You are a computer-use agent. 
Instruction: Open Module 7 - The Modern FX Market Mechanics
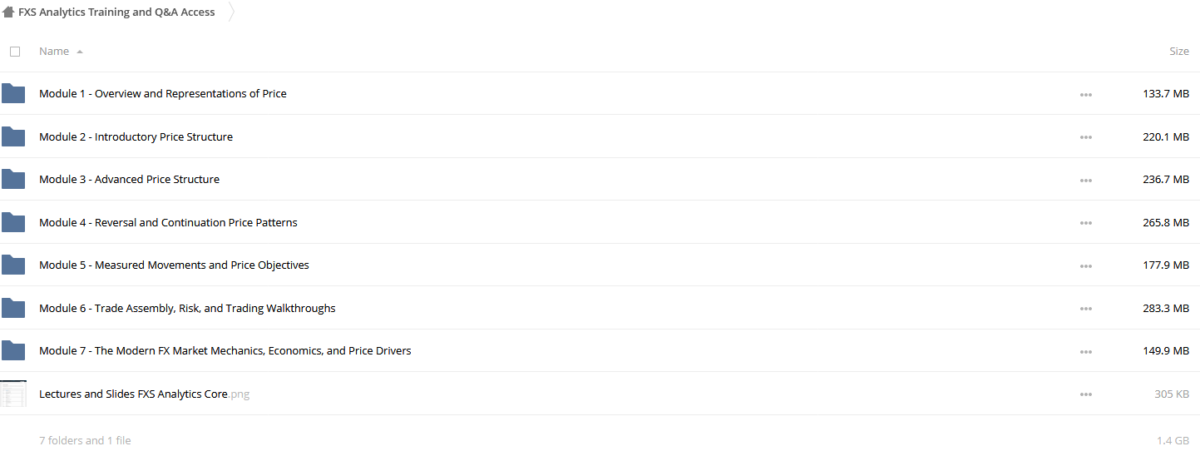224,351
